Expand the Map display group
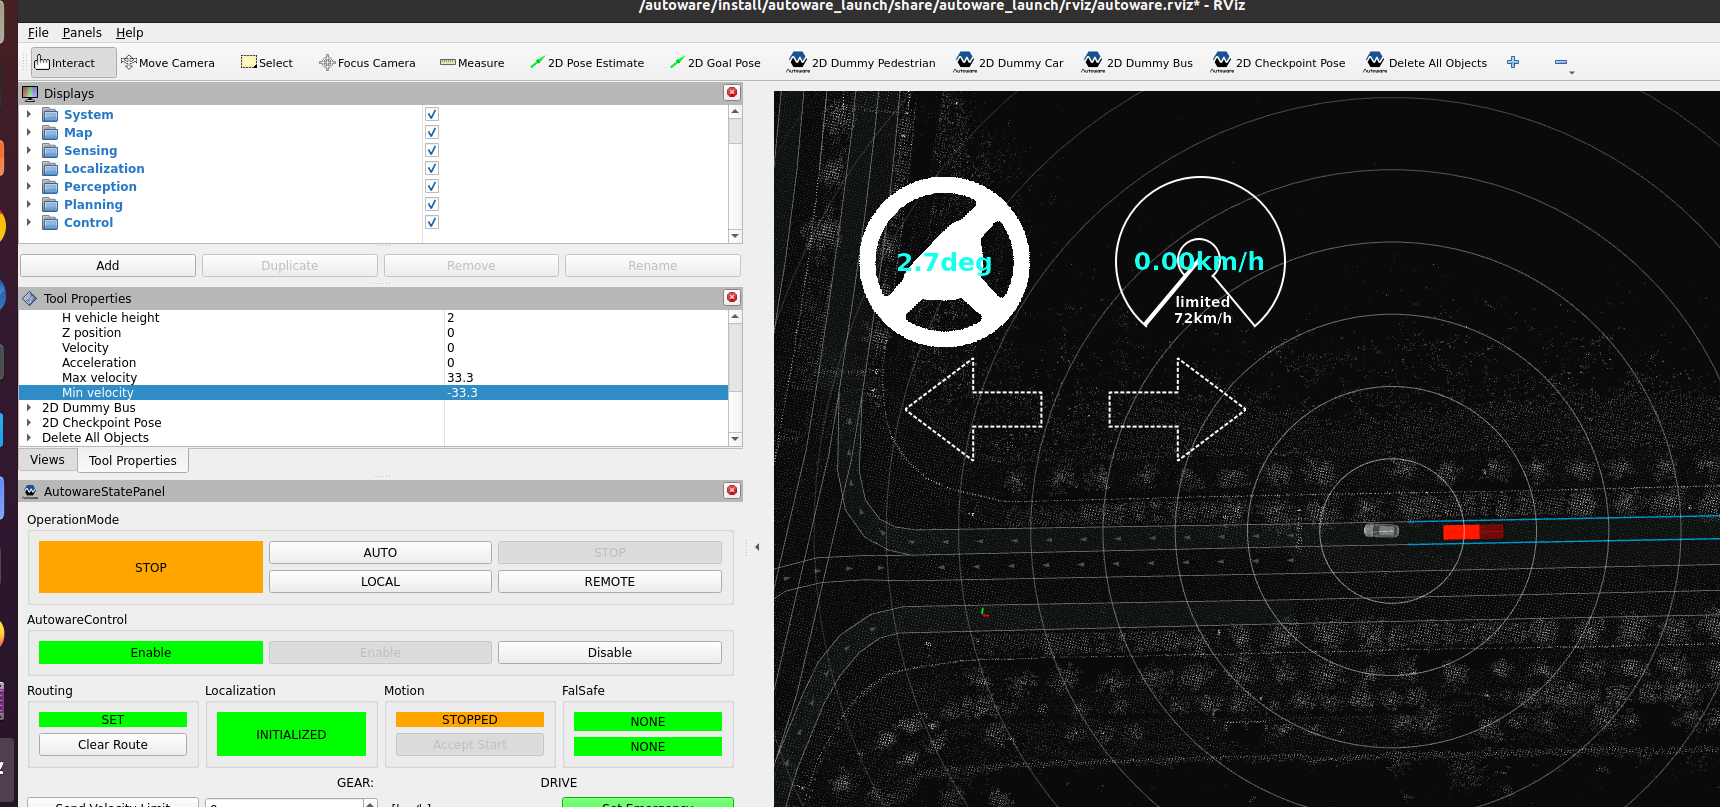This screenshot has height=807, width=1720. pos(29,132)
